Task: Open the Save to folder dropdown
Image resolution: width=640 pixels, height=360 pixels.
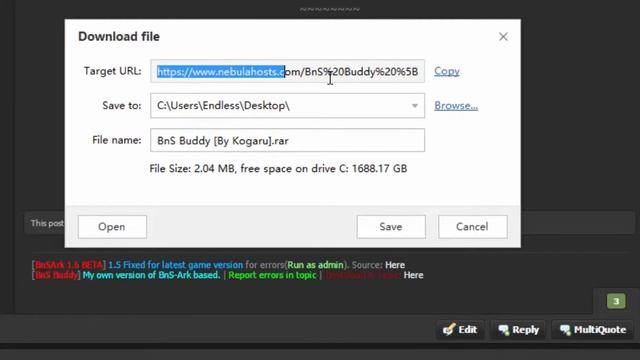Action: 414,106
